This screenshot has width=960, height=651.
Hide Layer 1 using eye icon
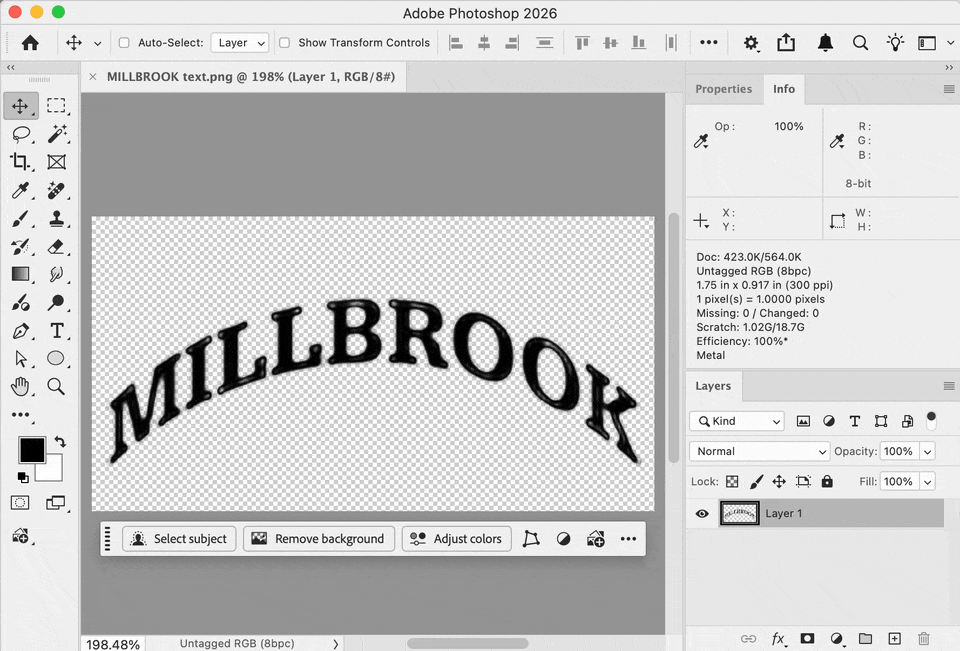click(702, 513)
